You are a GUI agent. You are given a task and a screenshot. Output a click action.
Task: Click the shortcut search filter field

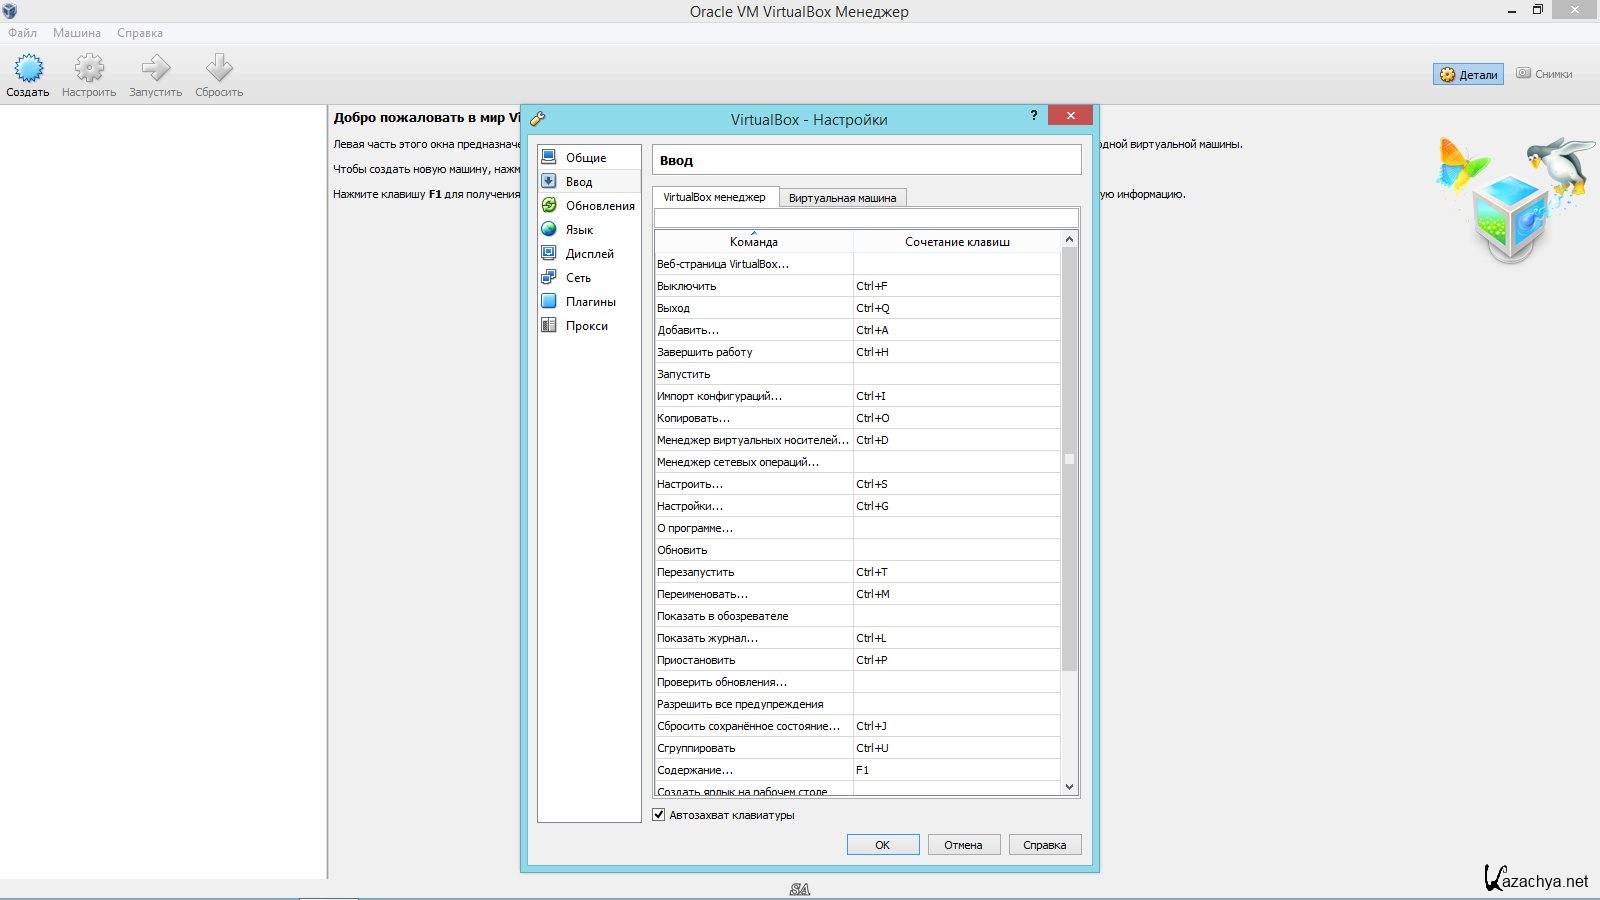(866, 218)
